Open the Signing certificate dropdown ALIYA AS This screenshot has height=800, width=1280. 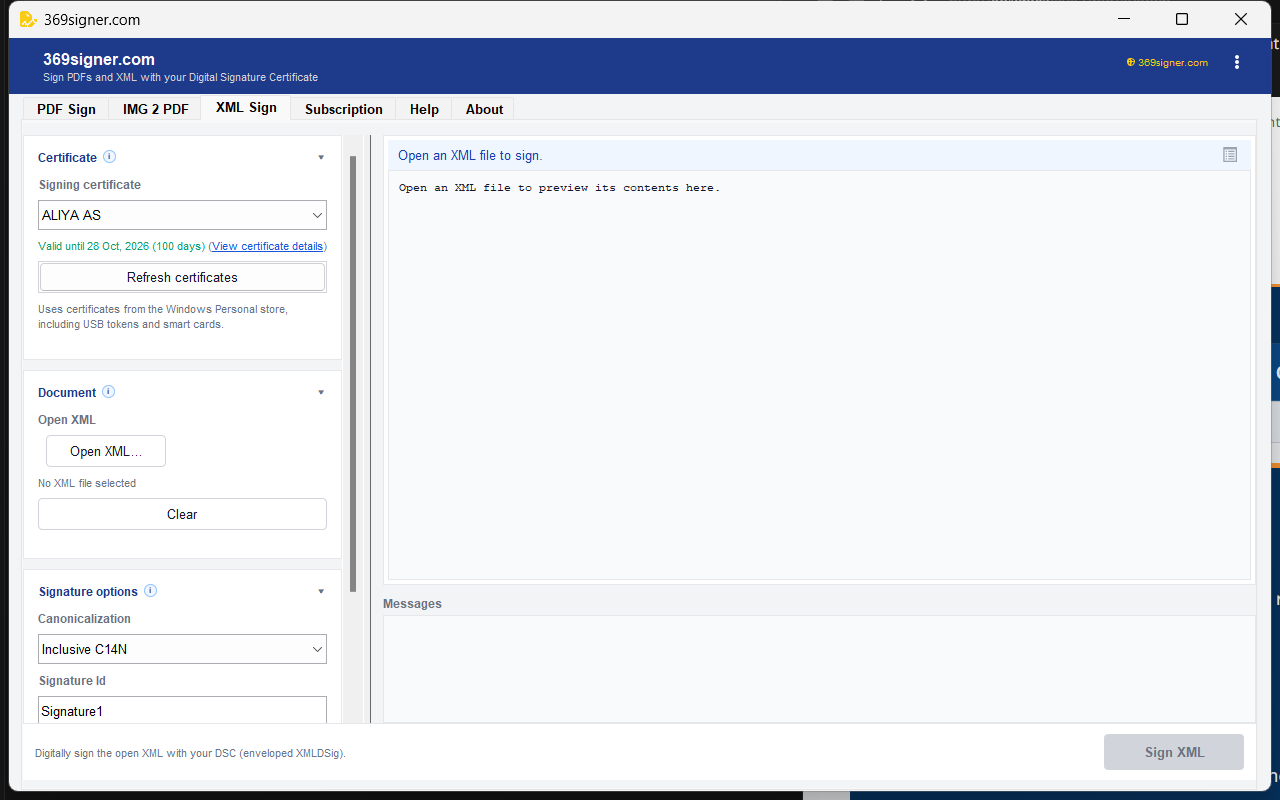coord(182,215)
